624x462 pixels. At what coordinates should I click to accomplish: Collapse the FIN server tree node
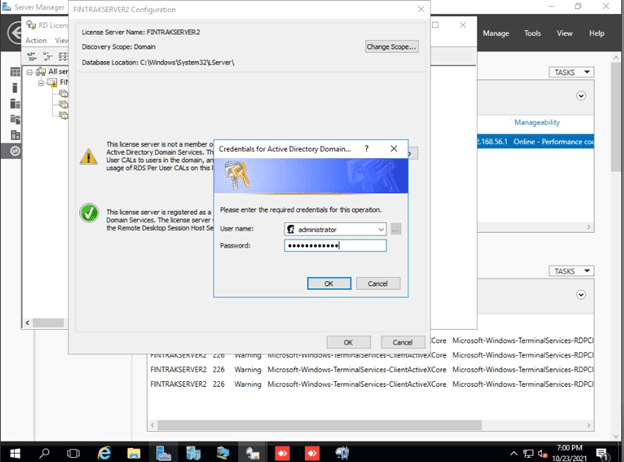coord(41,83)
